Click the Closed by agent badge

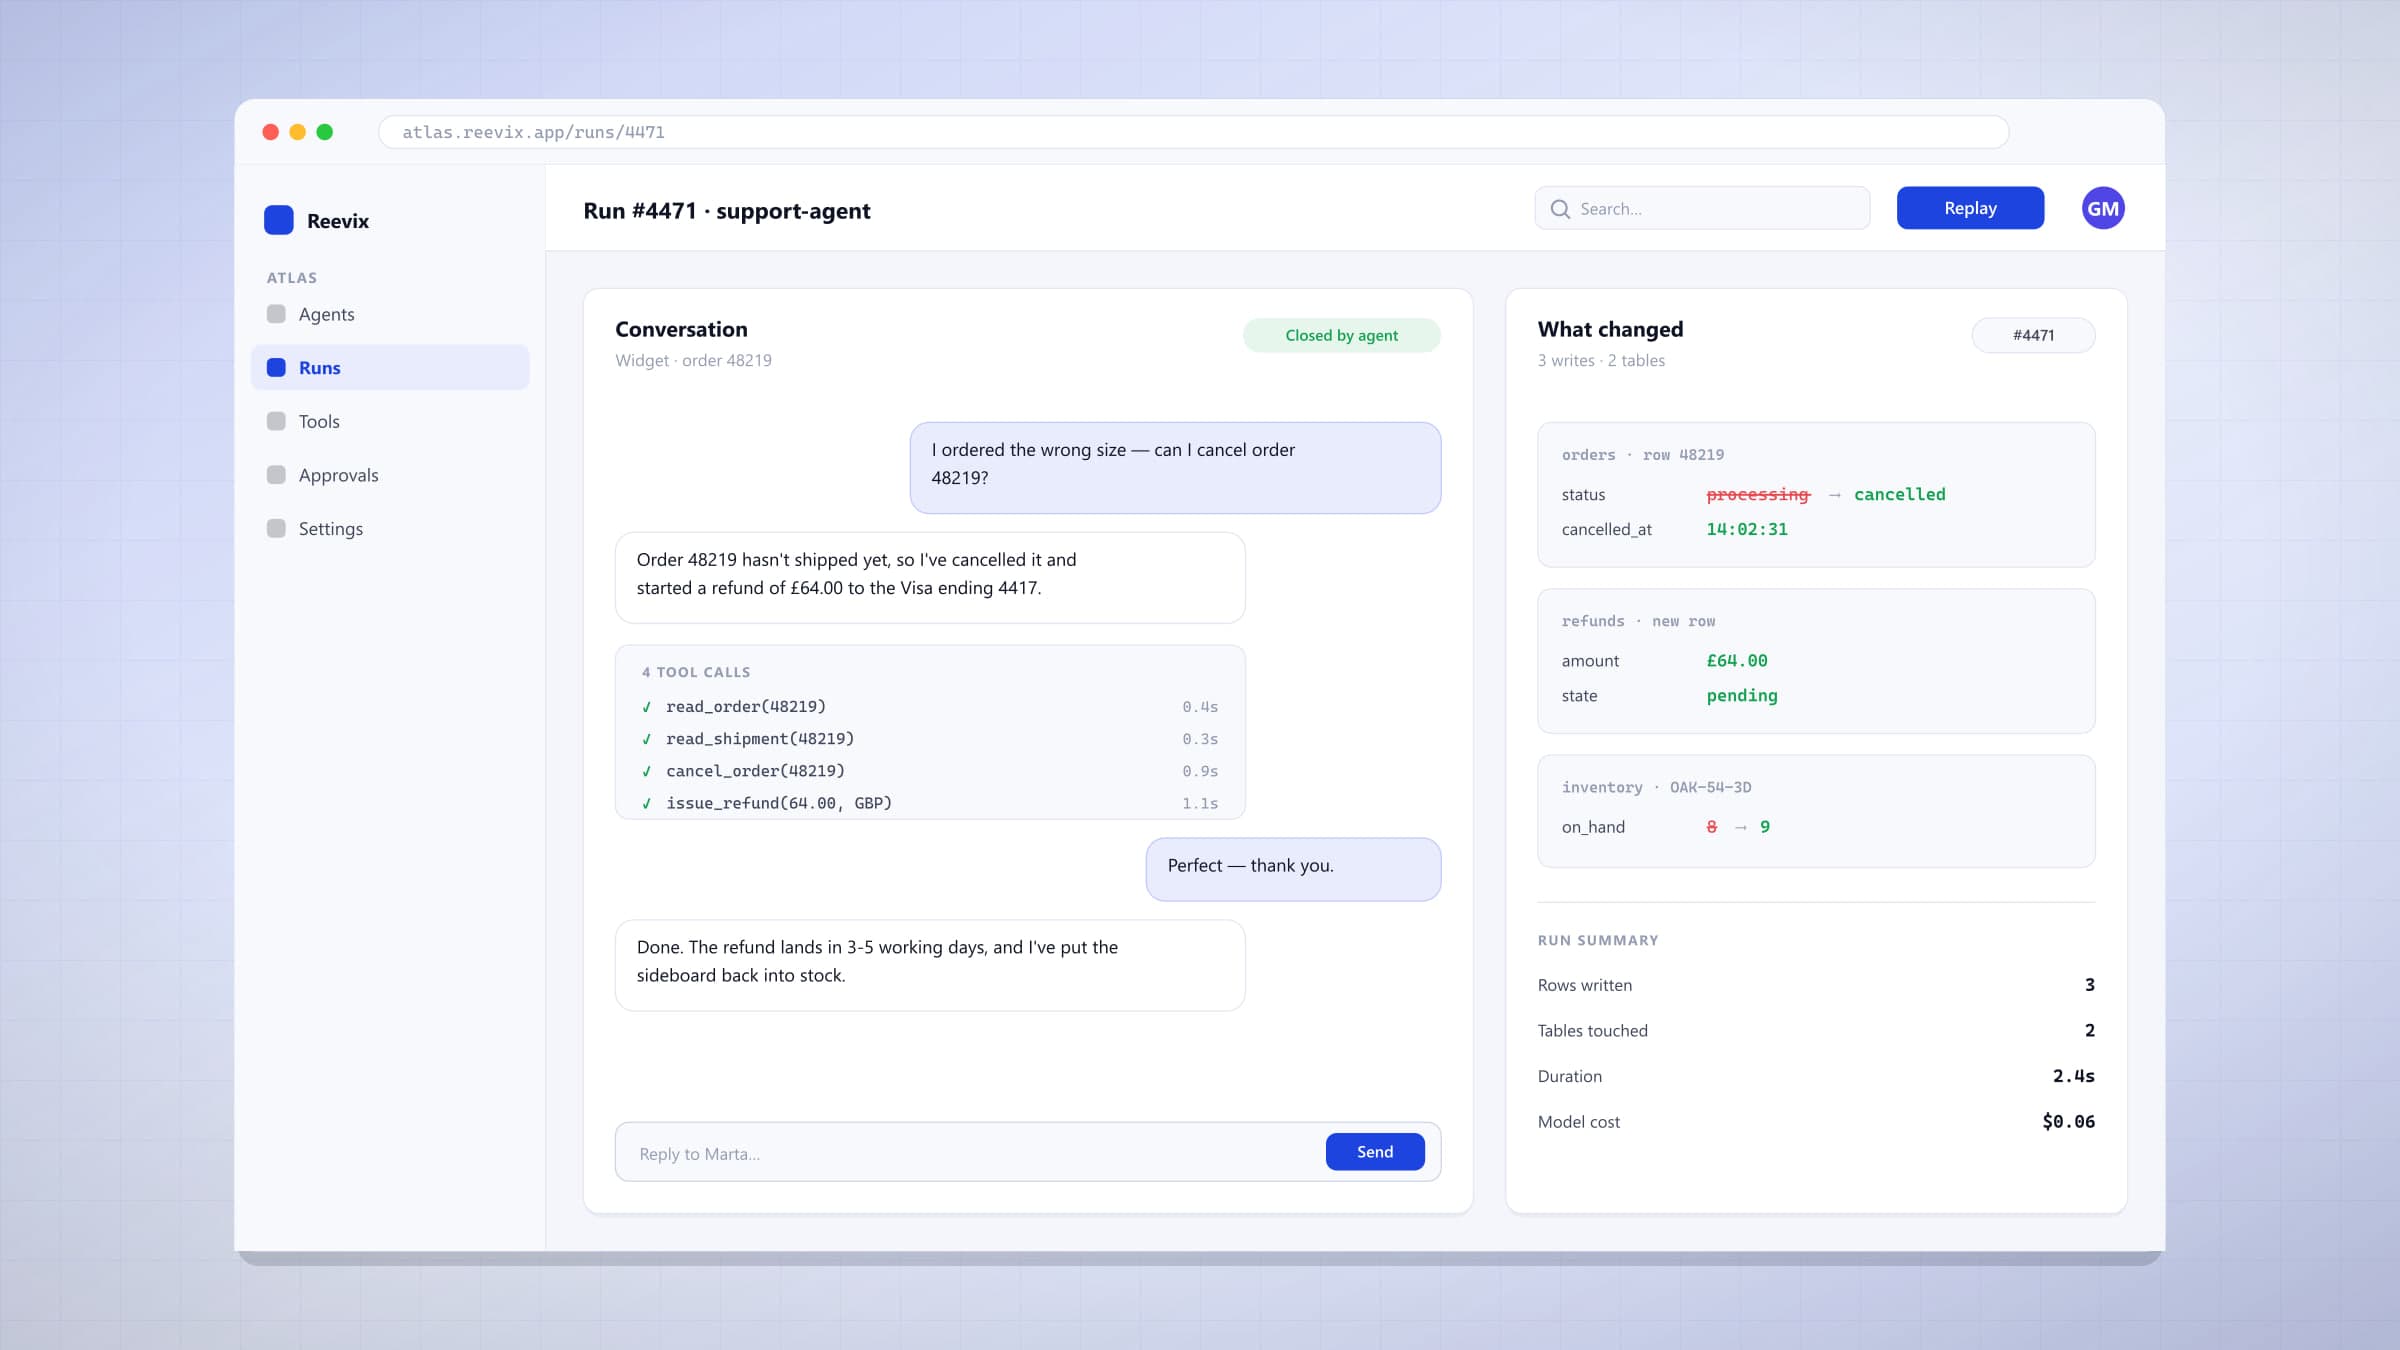point(1341,335)
